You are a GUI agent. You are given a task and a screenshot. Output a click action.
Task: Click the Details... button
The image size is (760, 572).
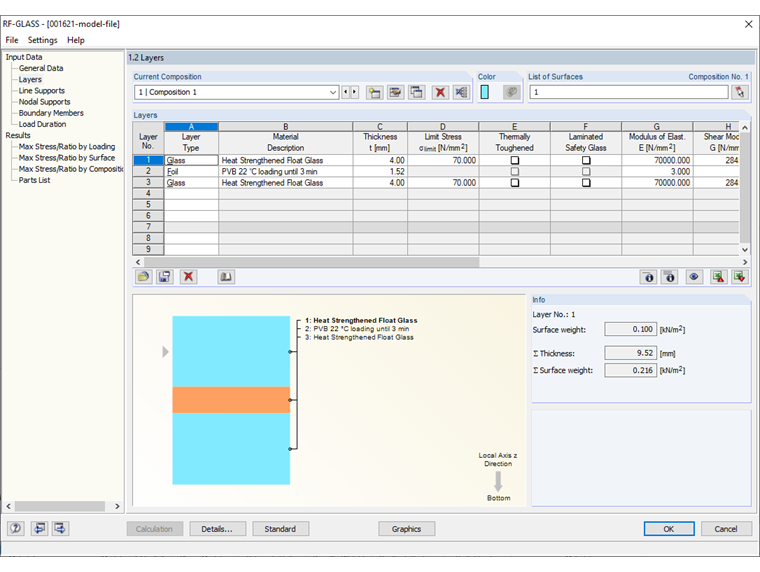[217, 529]
